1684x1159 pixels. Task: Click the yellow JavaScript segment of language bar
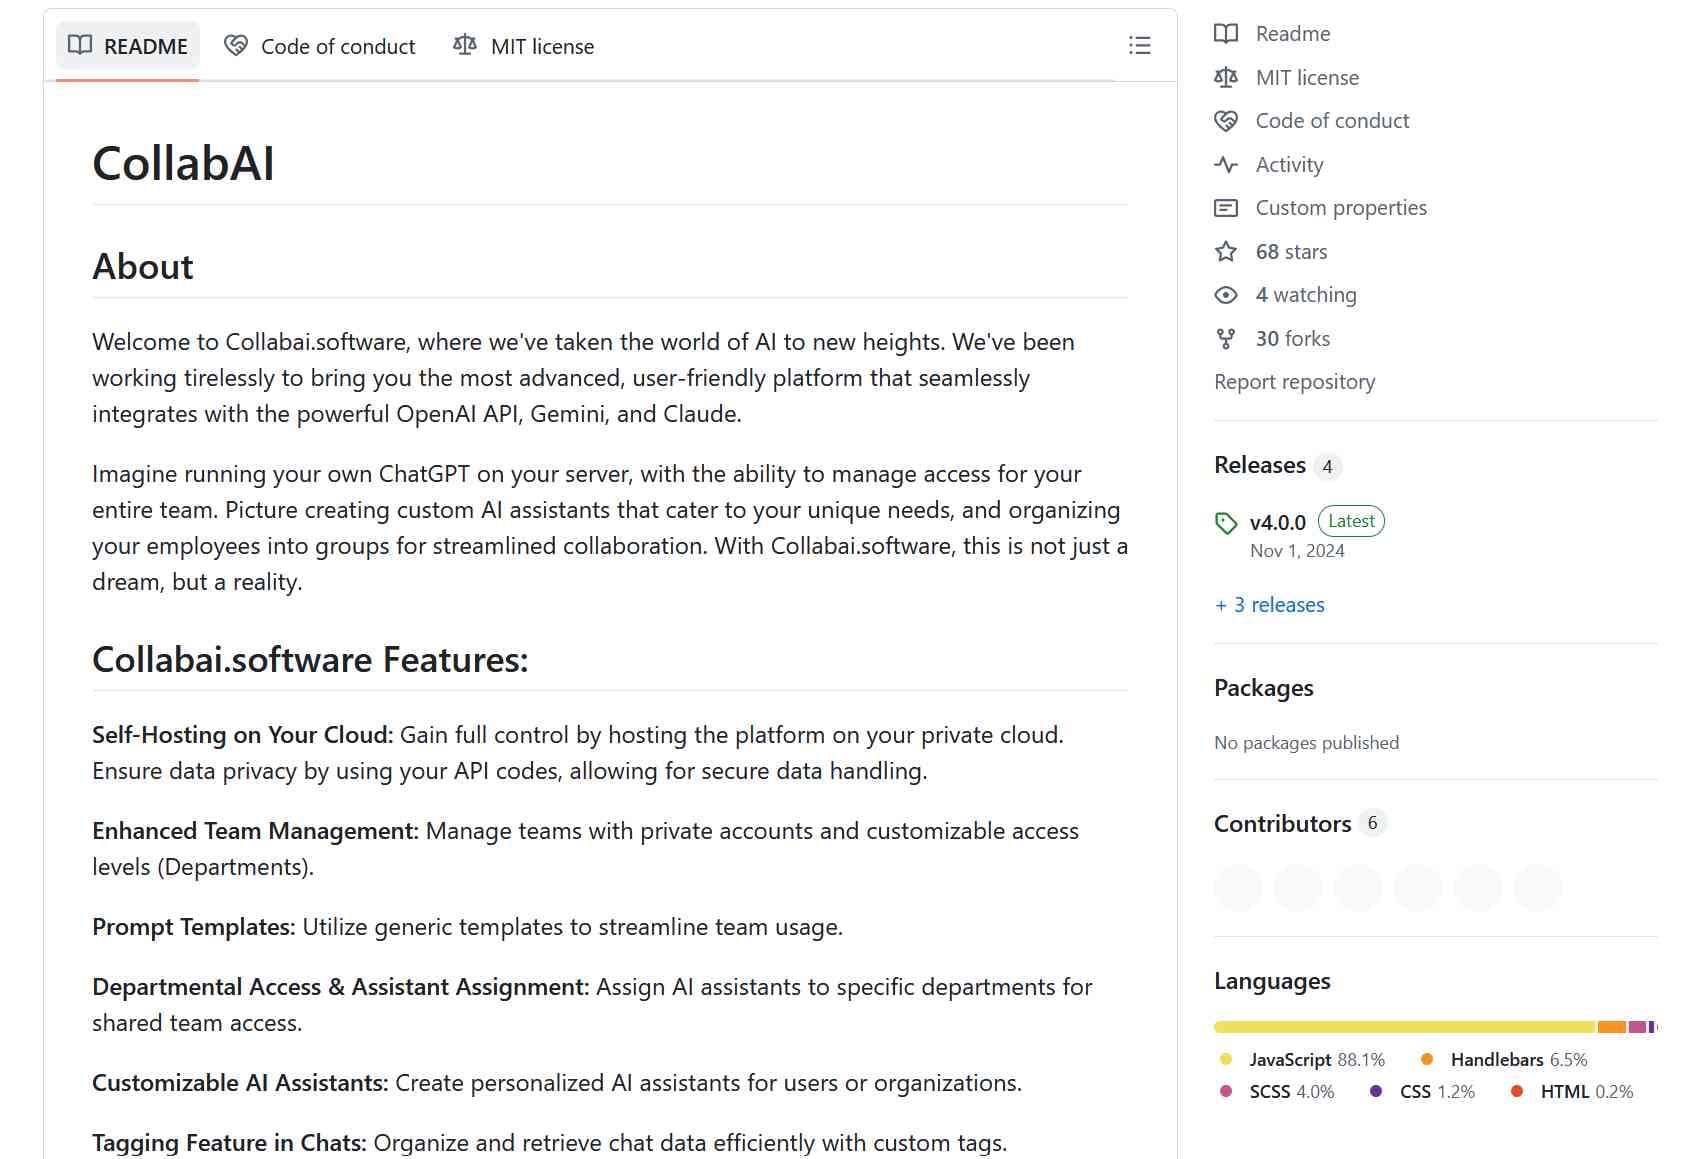(1404, 1027)
